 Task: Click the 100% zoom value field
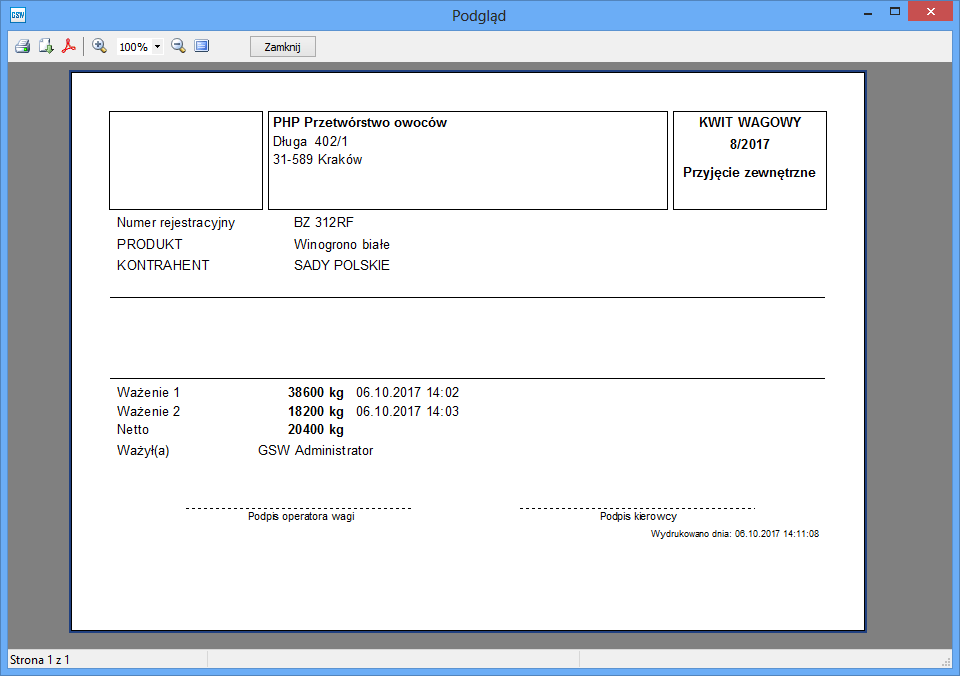(x=133, y=47)
